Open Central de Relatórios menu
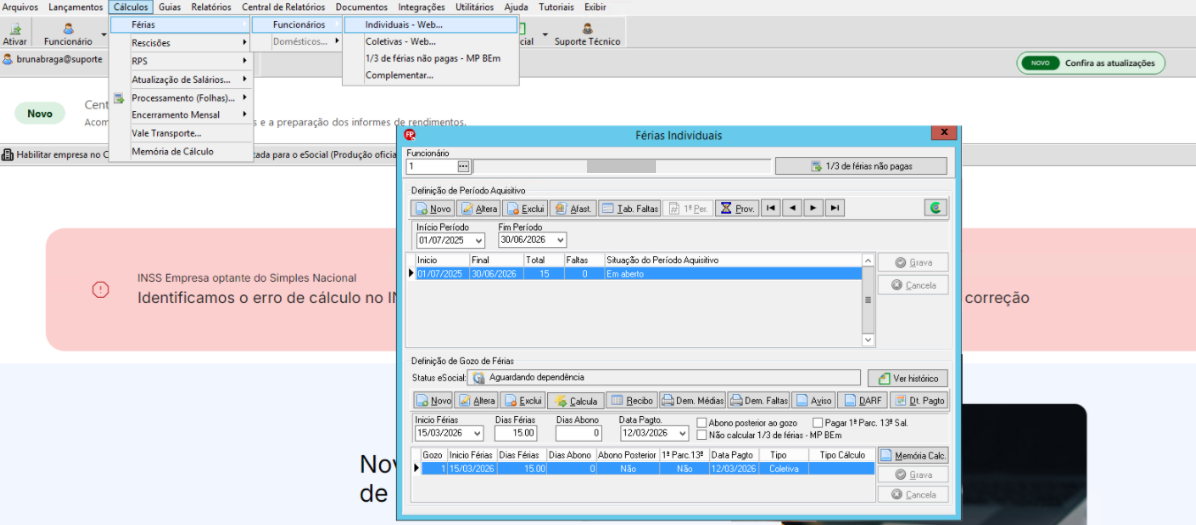 point(283,7)
